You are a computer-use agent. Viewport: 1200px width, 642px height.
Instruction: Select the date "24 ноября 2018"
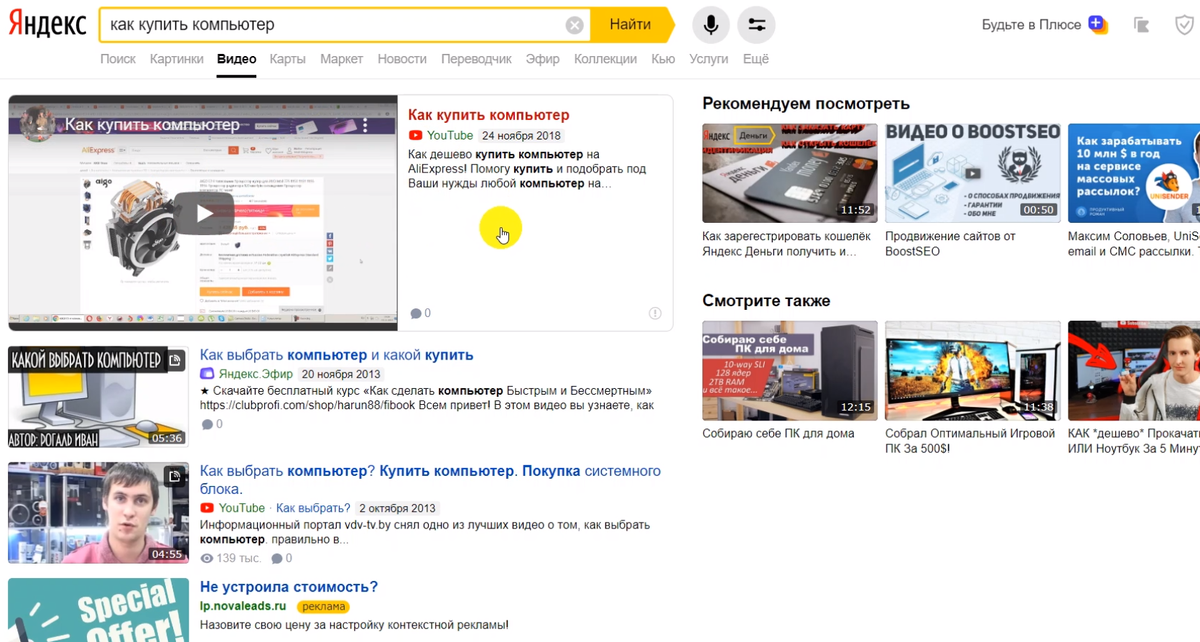click(521, 135)
